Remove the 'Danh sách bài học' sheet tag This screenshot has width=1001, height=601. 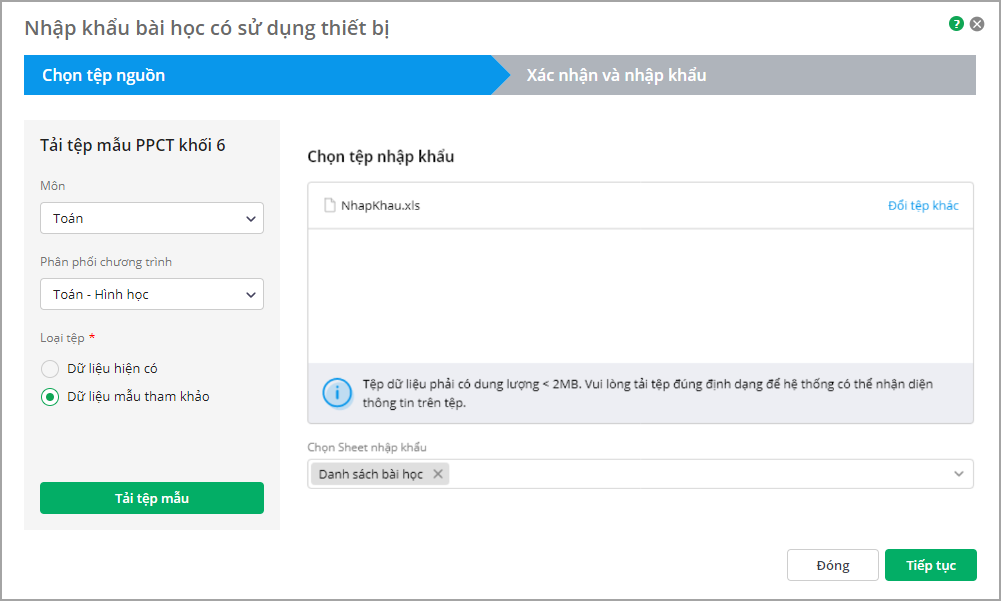pyautogui.click(x=438, y=474)
